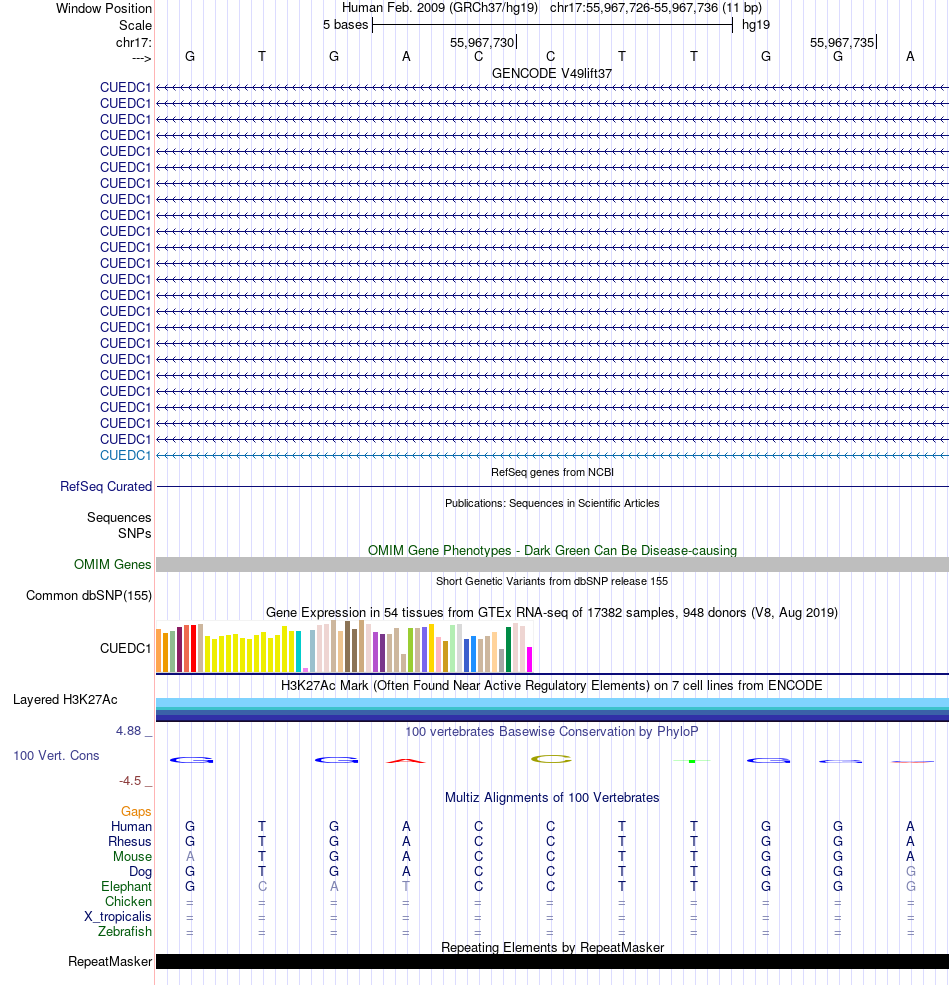Screen dimensions: 950x985
Task: Click the Rhesus alignment row label
Action: point(129,842)
